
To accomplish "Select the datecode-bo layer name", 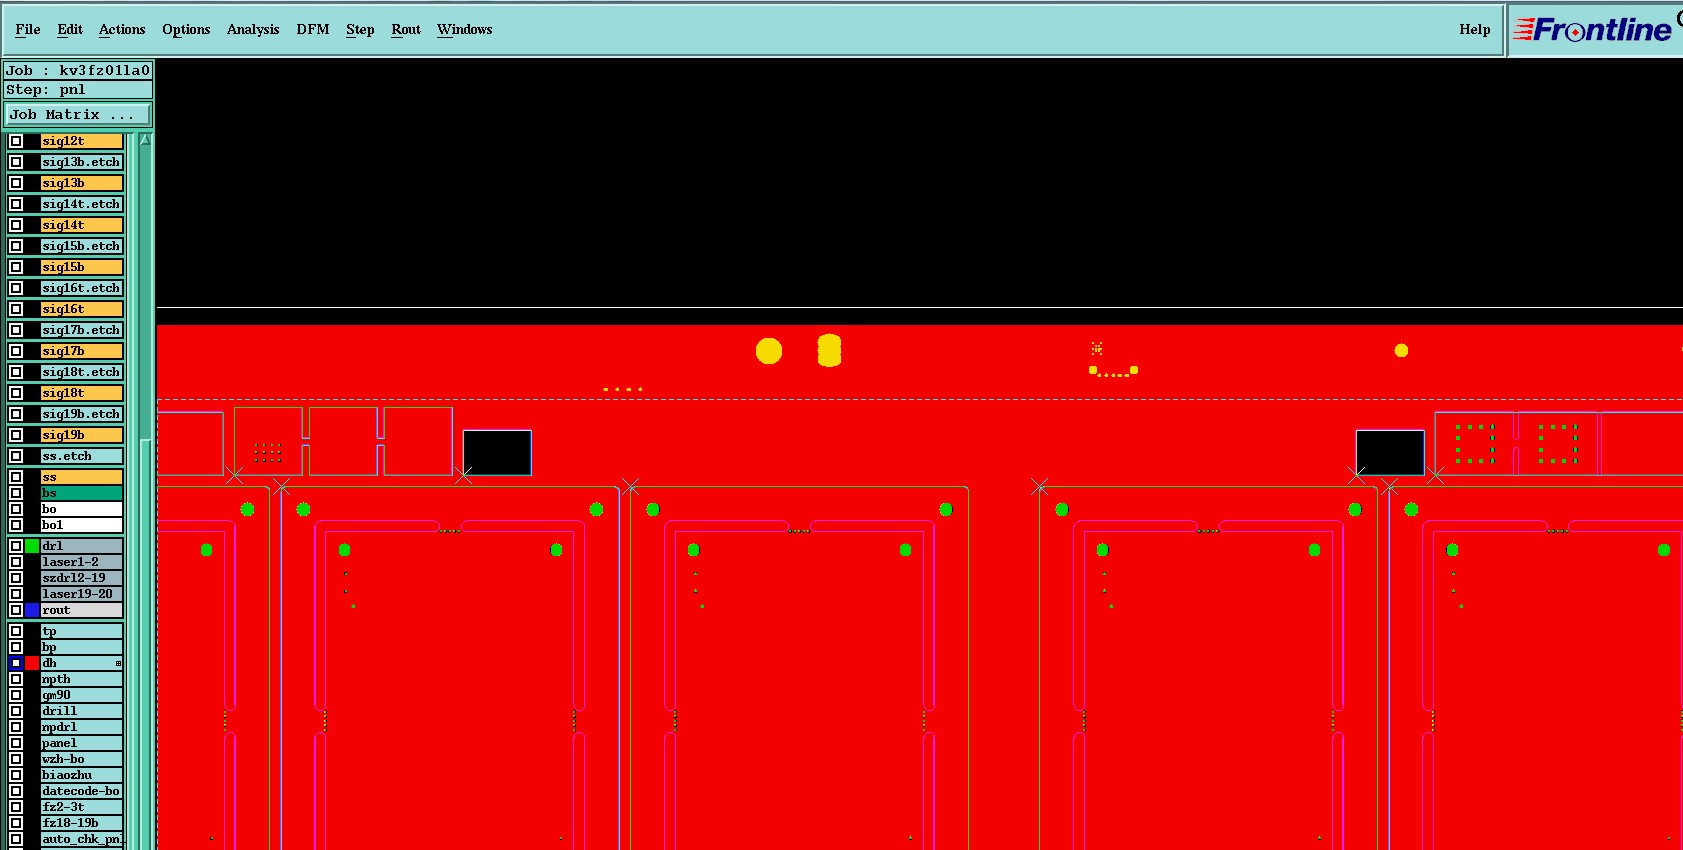I will 82,791.
